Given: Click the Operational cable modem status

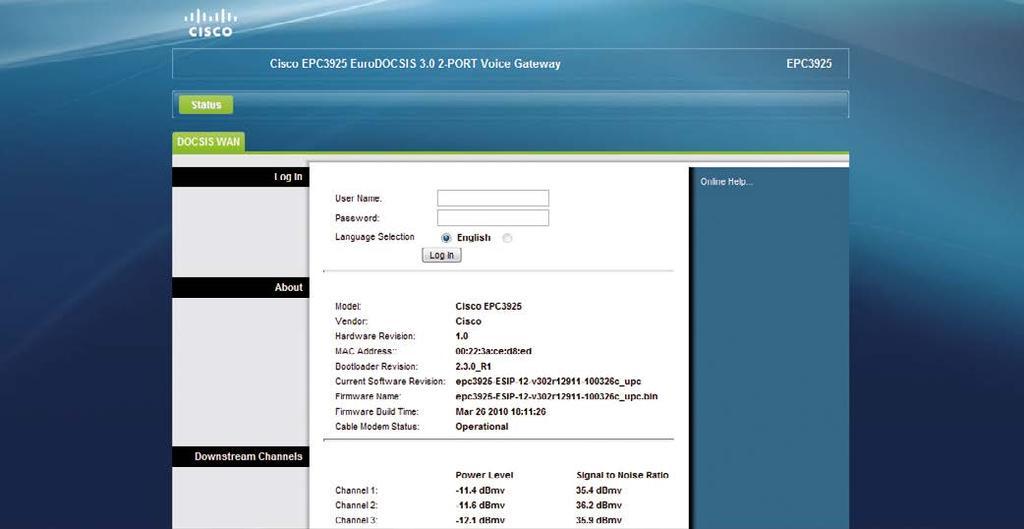Looking at the screenshot, I should 482,427.
